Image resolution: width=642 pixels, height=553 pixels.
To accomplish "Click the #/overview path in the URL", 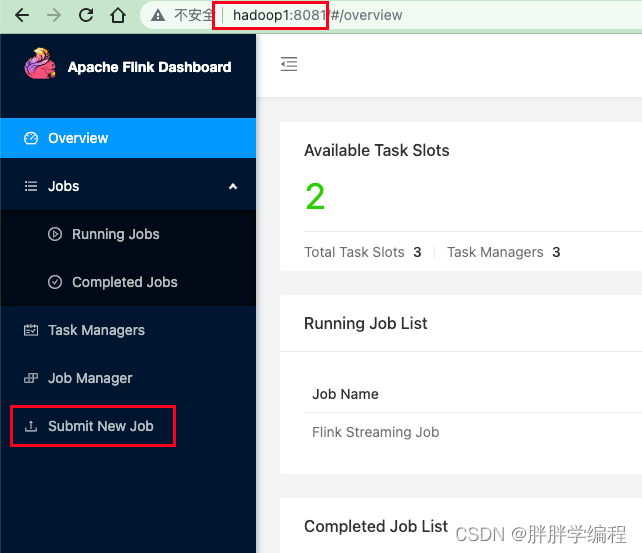I will (366, 15).
